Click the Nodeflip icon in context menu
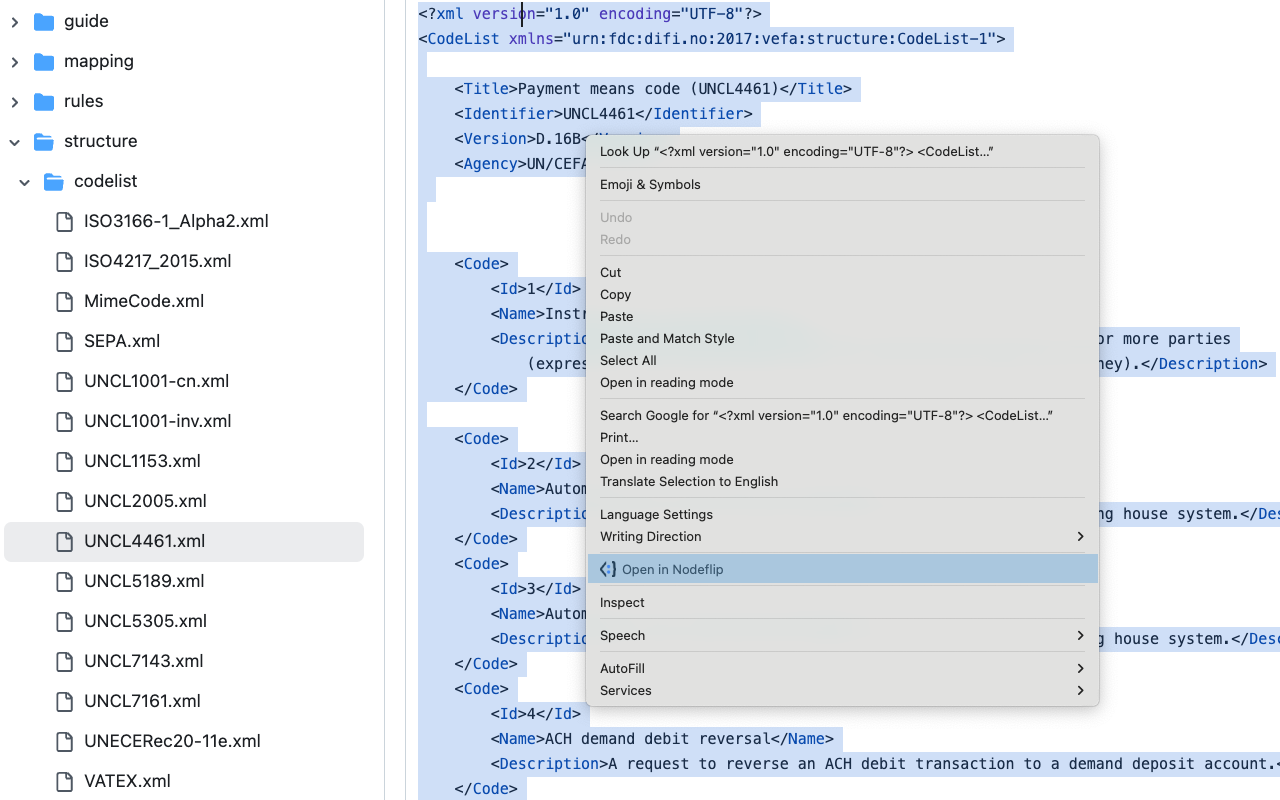Viewport: 1280px width, 800px height. [x=608, y=569]
